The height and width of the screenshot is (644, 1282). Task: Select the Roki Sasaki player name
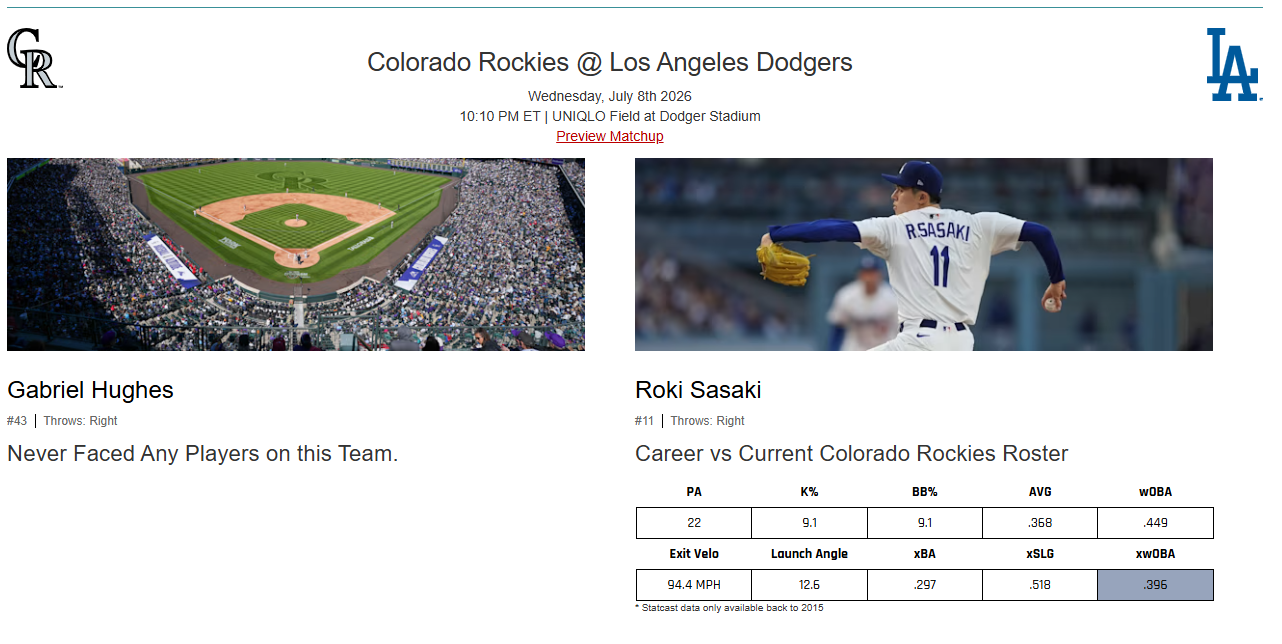tap(698, 390)
